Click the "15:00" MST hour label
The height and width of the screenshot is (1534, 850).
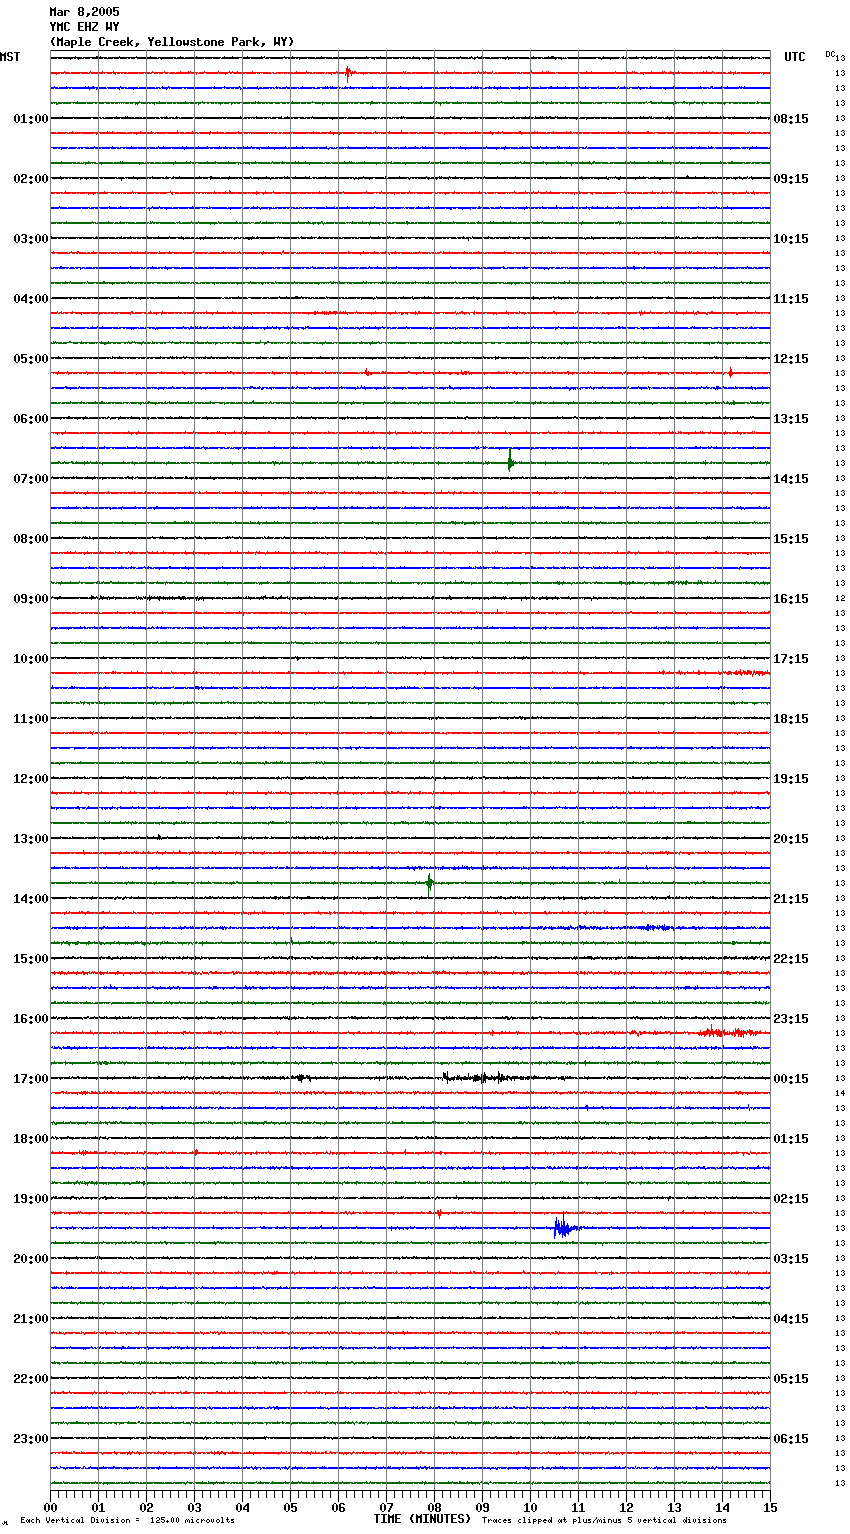click(x=31, y=959)
